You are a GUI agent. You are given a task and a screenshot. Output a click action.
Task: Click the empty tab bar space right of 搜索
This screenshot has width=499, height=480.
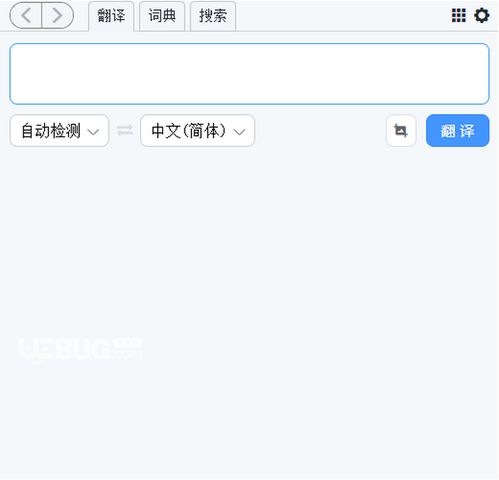[x=342, y=15]
